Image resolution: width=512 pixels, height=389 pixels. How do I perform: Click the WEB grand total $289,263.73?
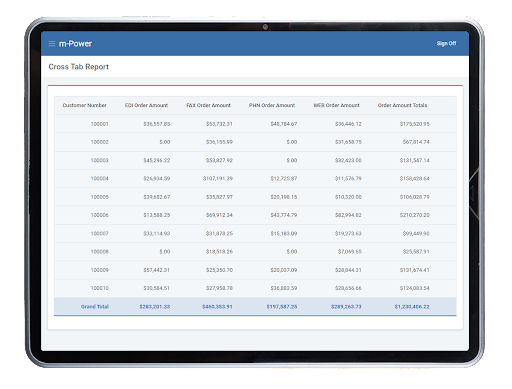click(x=346, y=307)
